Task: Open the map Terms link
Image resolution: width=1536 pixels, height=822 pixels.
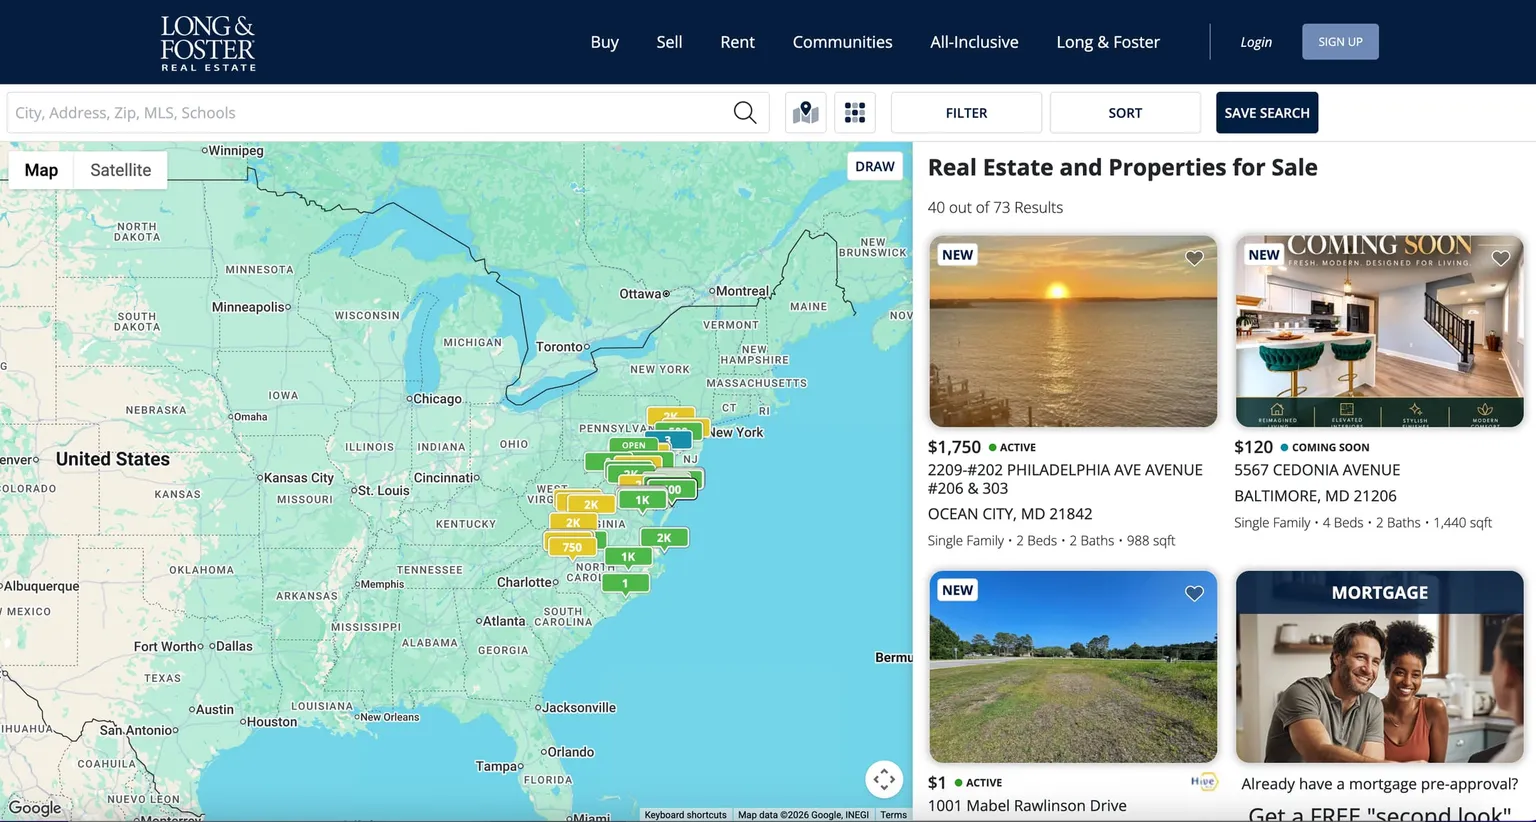Action: click(x=893, y=815)
